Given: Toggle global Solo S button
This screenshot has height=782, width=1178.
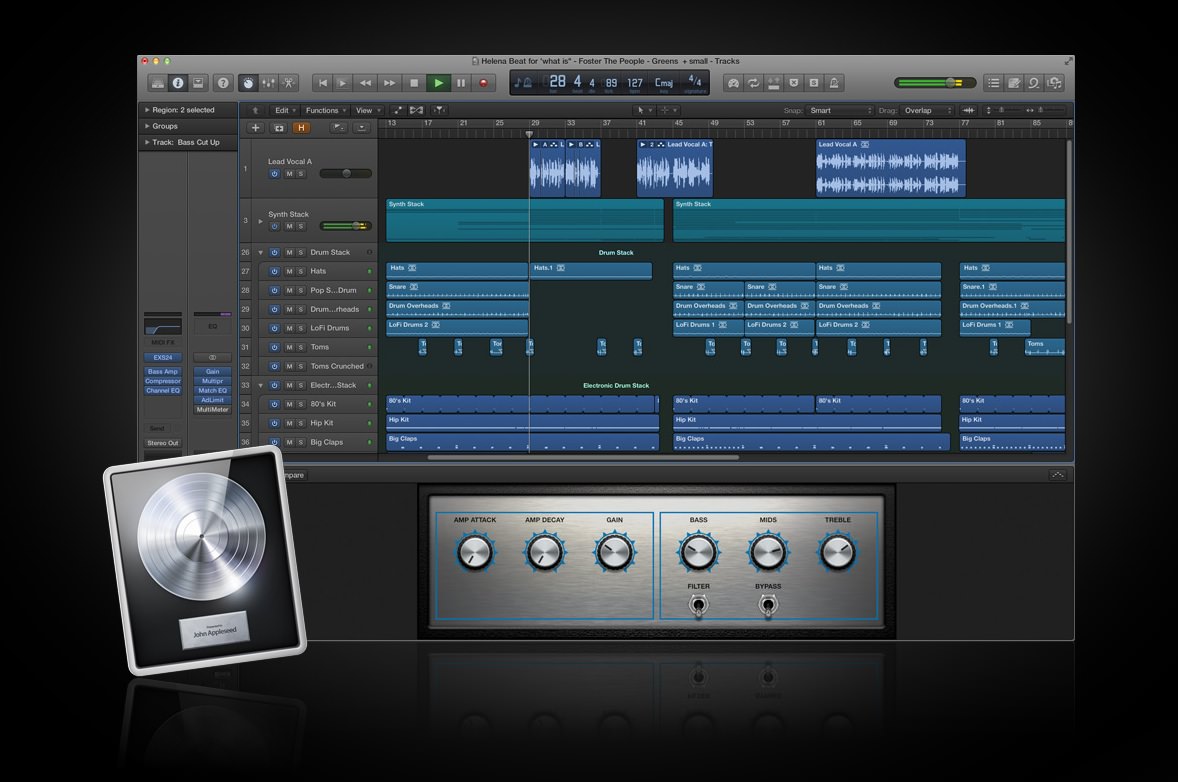Looking at the screenshot, I should (814, 83).
